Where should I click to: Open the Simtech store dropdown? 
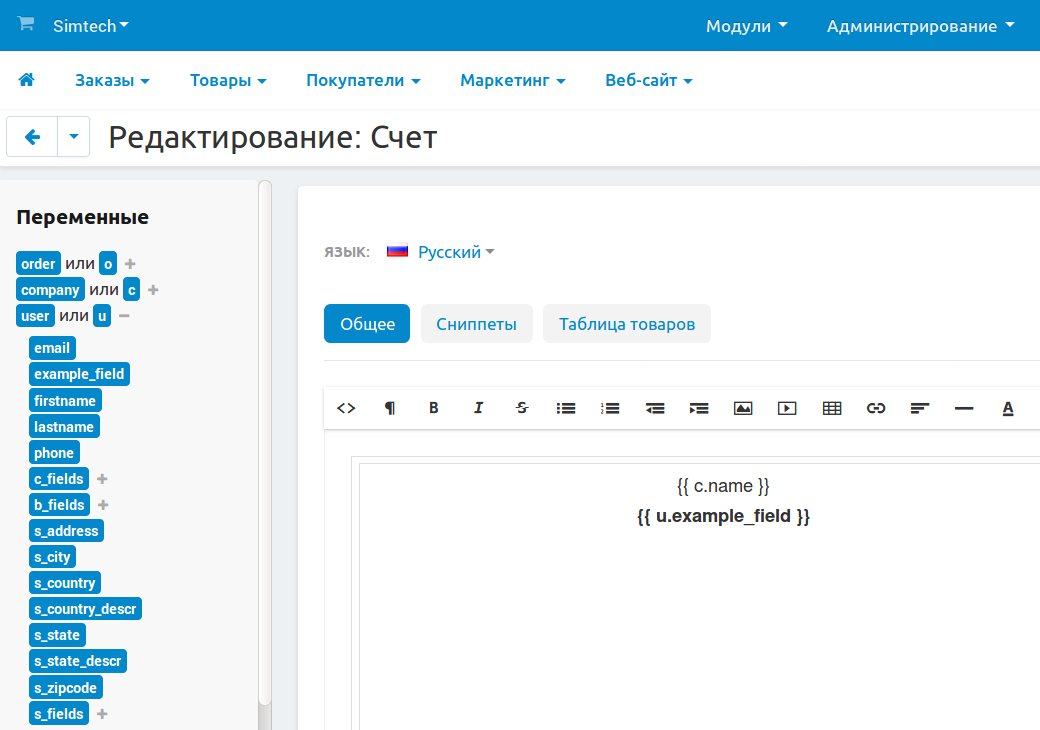(91, 26)
